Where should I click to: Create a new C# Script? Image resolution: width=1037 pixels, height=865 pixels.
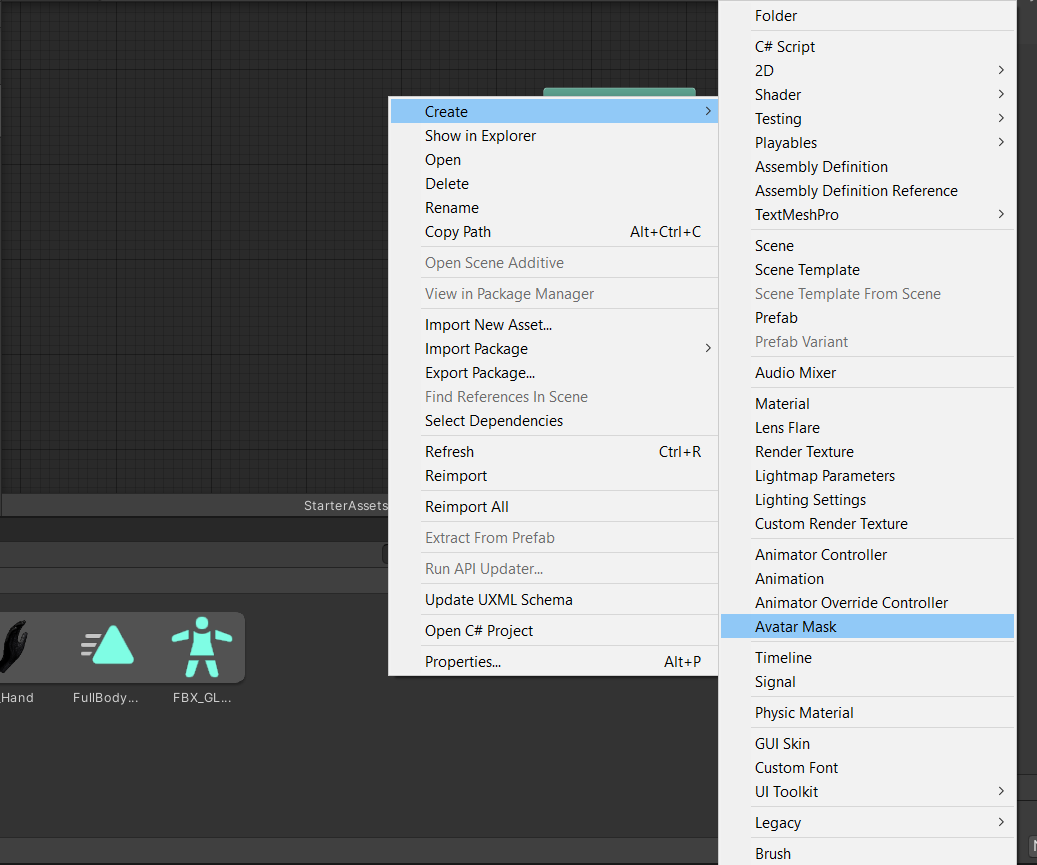[x=867, y=46]
